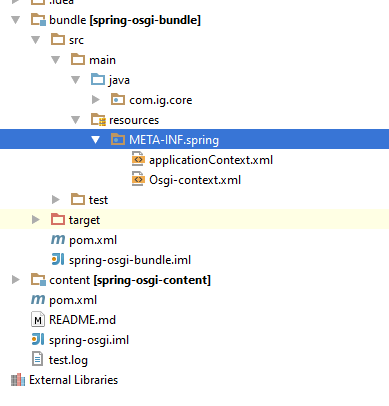
Task: Click the test.log file icon
Action: [x=37, y=359]
